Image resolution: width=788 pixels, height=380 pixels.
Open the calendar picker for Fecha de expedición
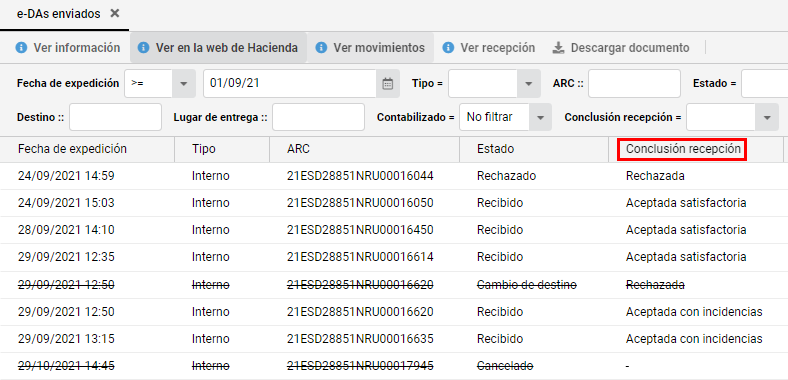[x=387, y=83]
